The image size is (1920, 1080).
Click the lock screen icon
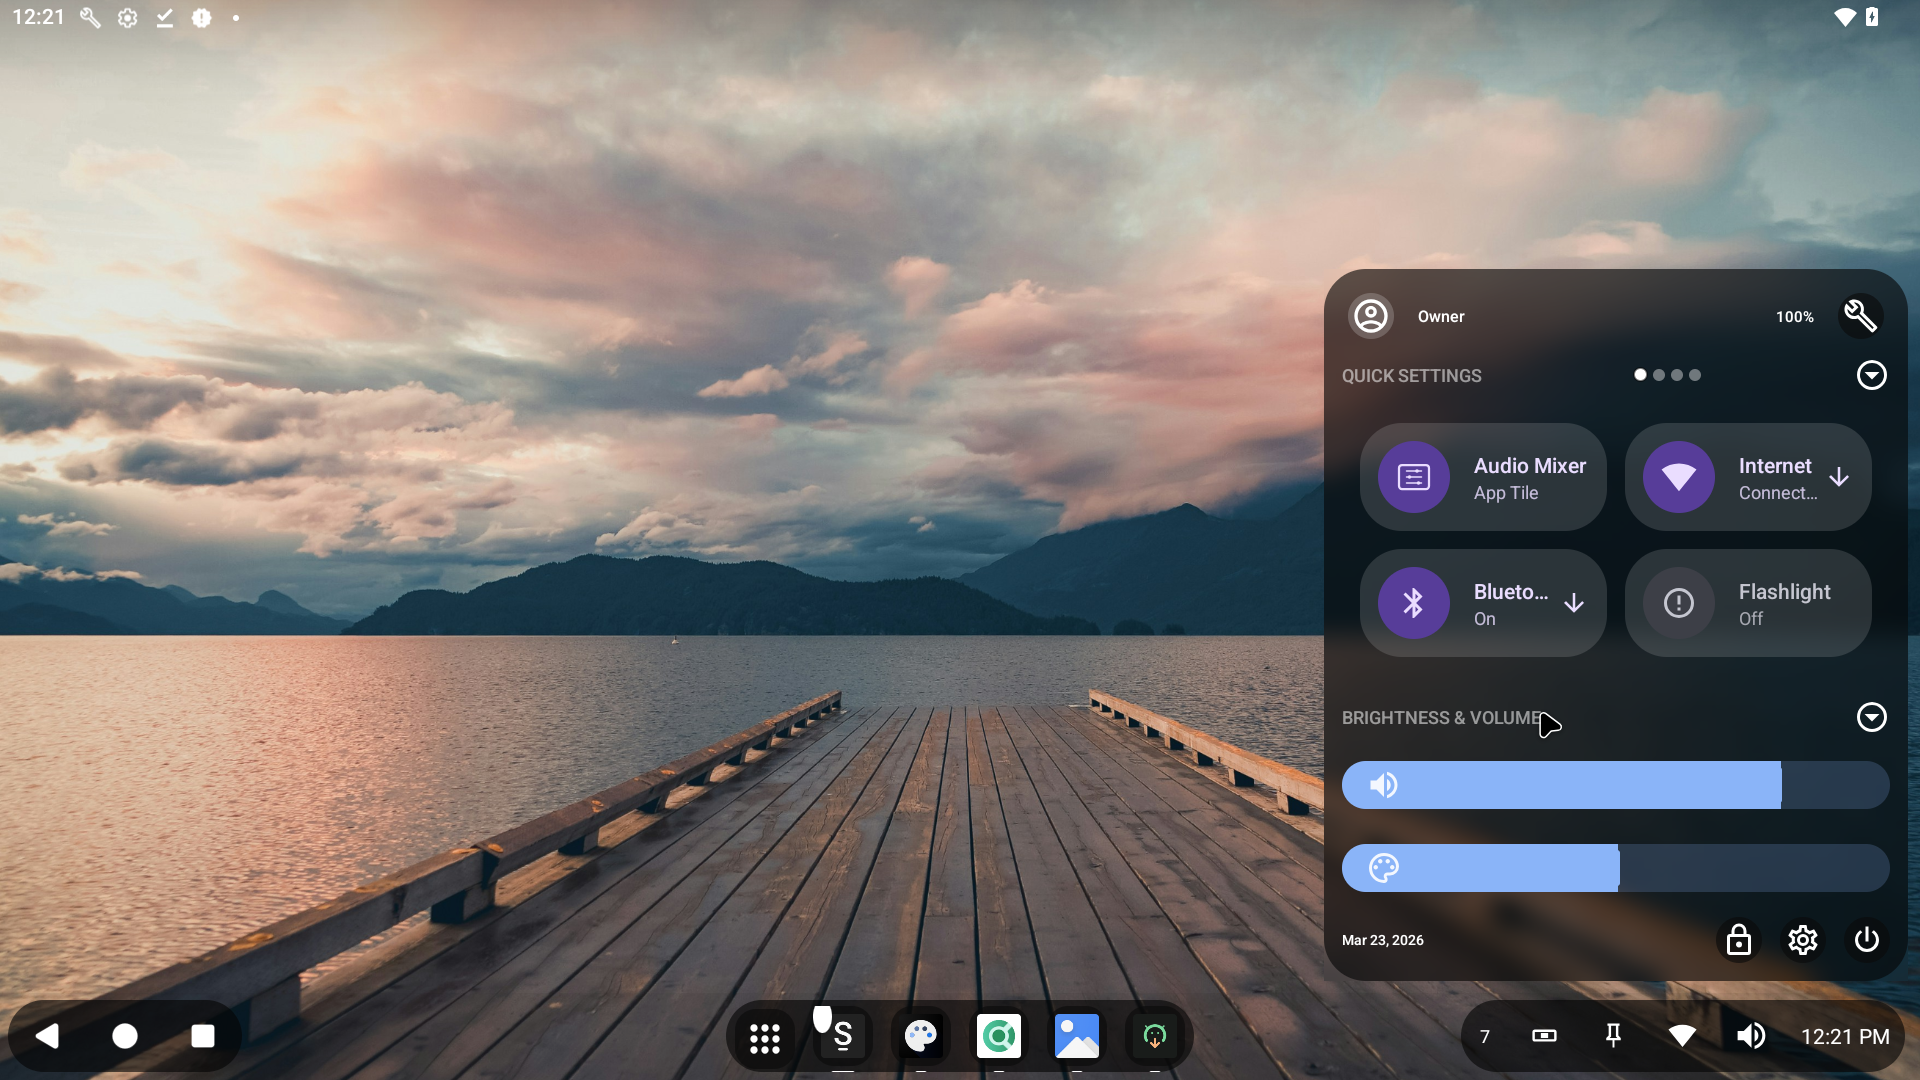tap(1739, 940)
